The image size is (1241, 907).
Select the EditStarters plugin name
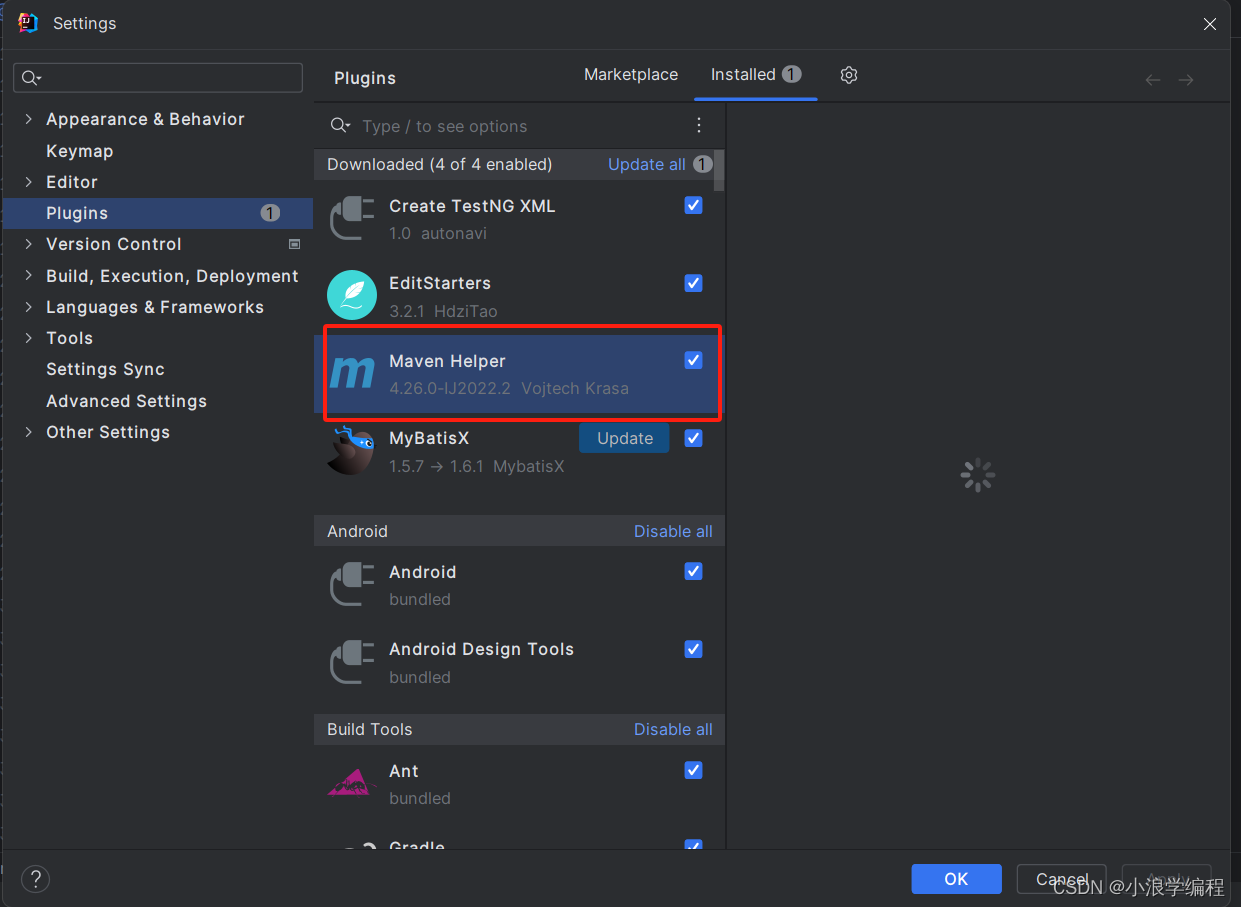click(440, 283)
